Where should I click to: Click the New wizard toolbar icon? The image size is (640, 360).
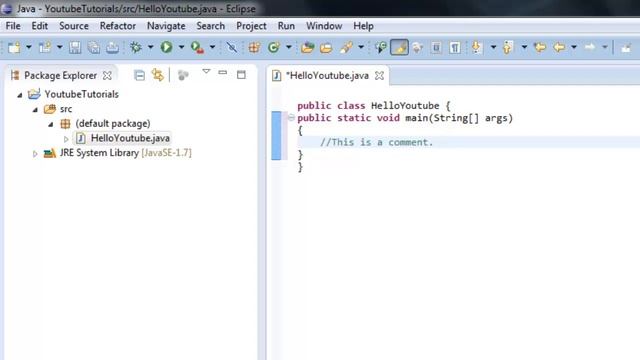tap(14, 48)
